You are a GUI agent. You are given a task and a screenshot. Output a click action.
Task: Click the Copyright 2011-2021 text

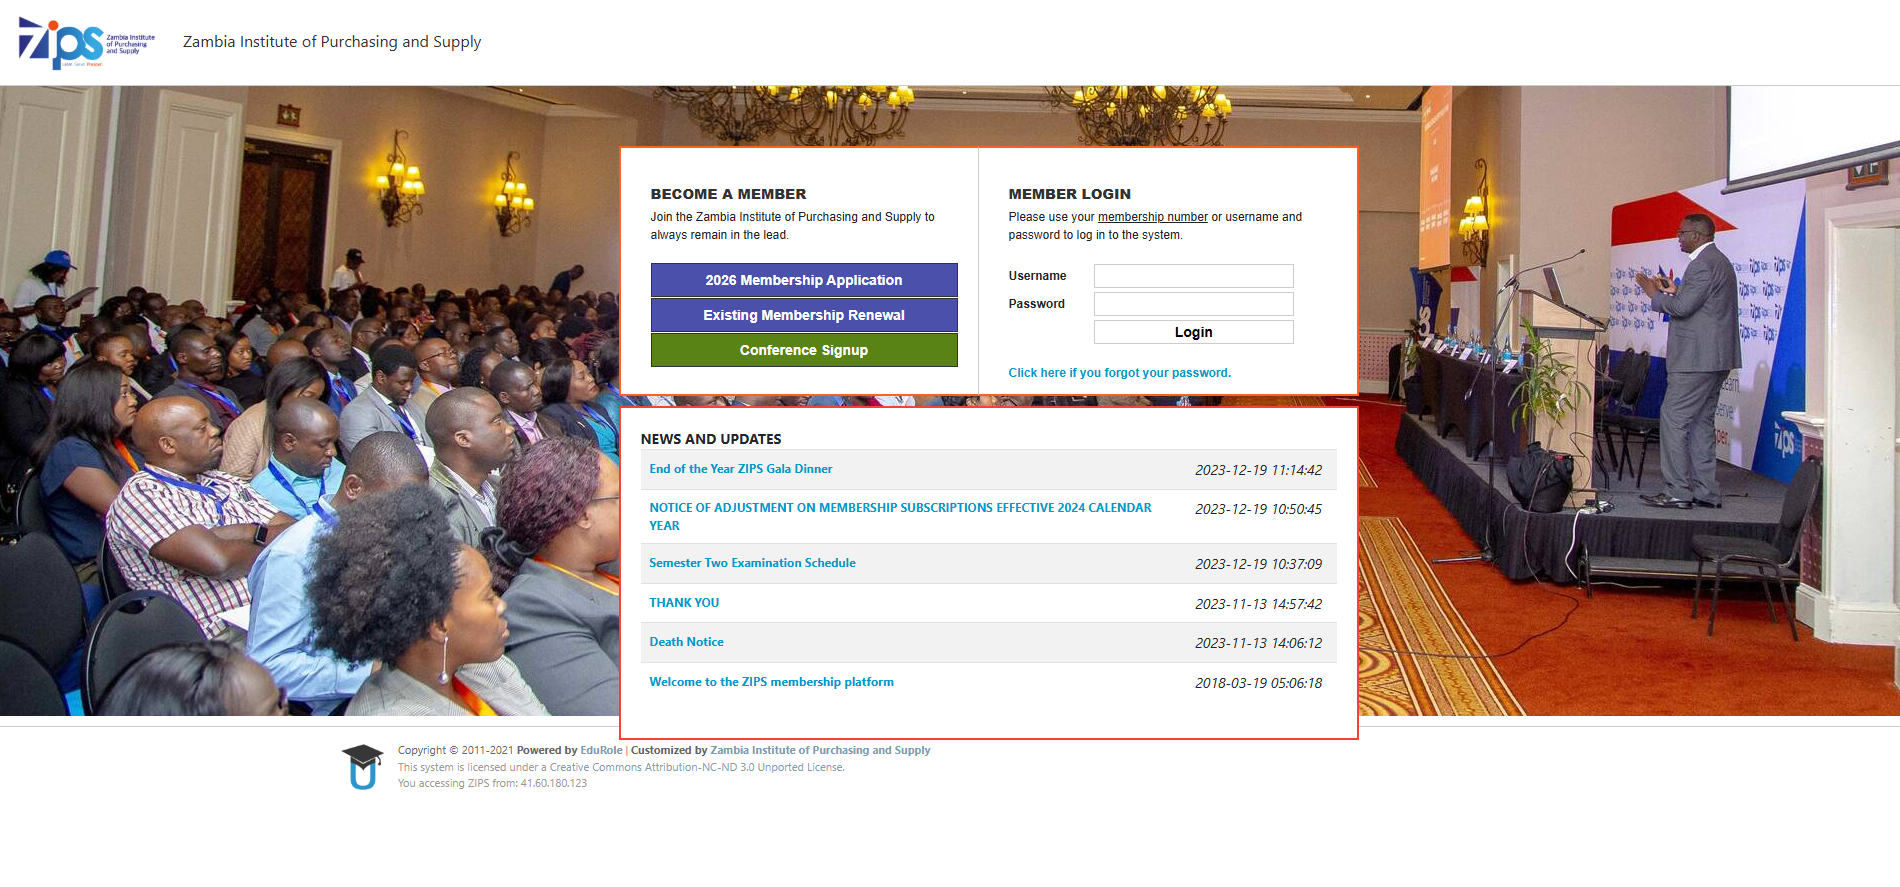pos(455,750)
